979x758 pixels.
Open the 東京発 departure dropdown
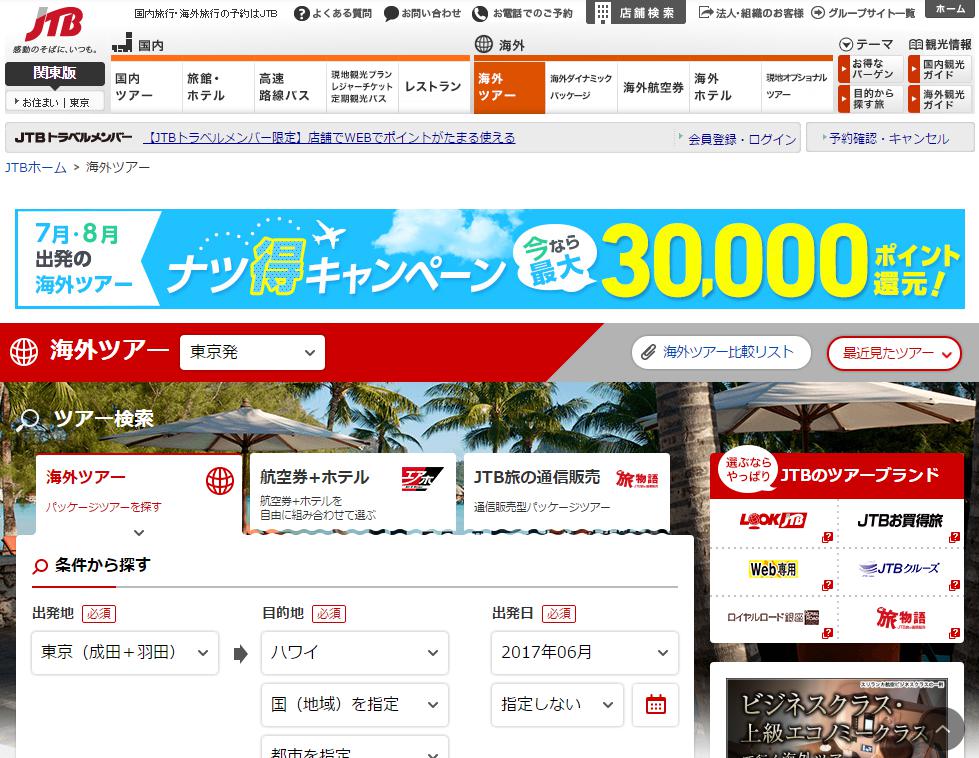click(x=252, y=352)
